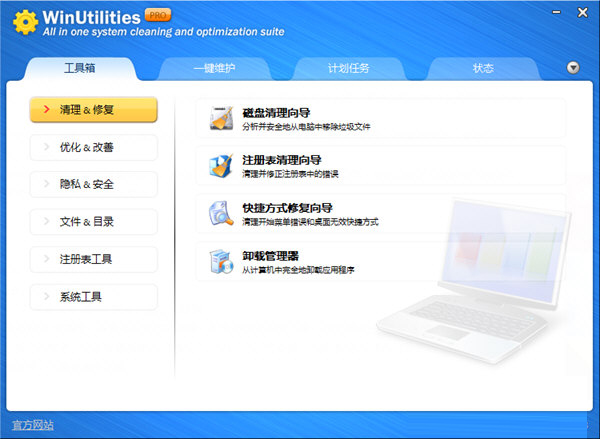Select the 清理 & 修复 category
Viewport: 600px width, 439px height.
tap(93, 110)
